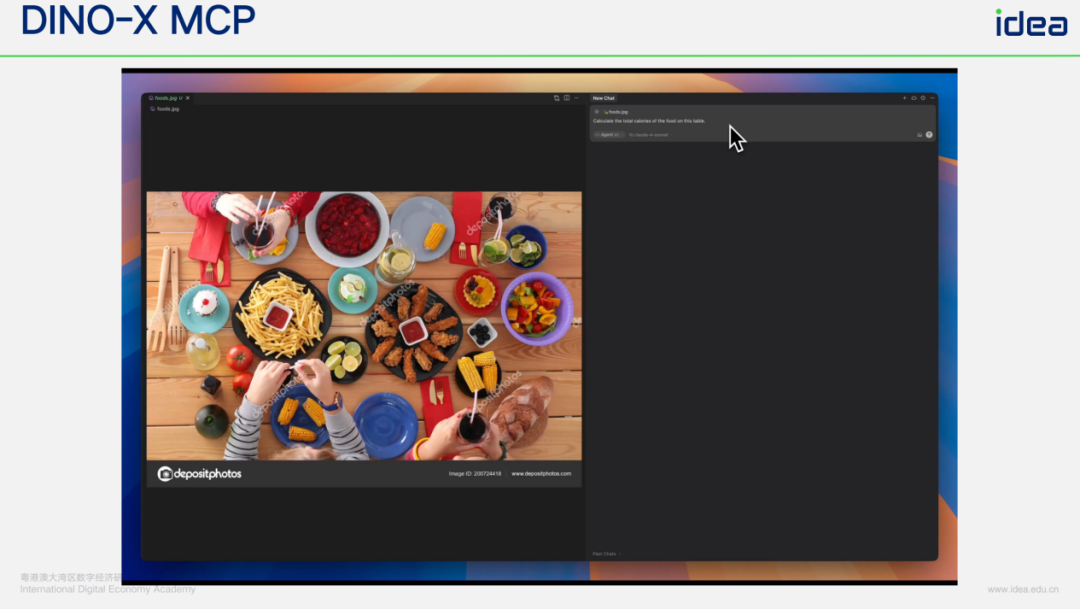
Task: Select the New Chat tab
Action: (x=603, y=98)
